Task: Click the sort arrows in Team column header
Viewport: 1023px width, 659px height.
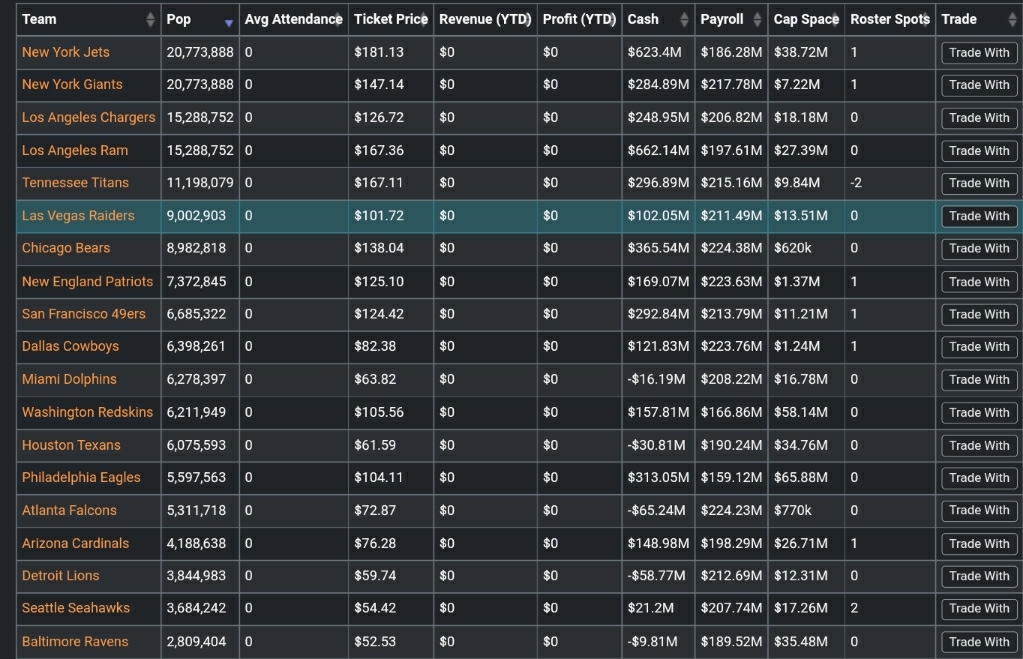Action: (x=151, y=20)
